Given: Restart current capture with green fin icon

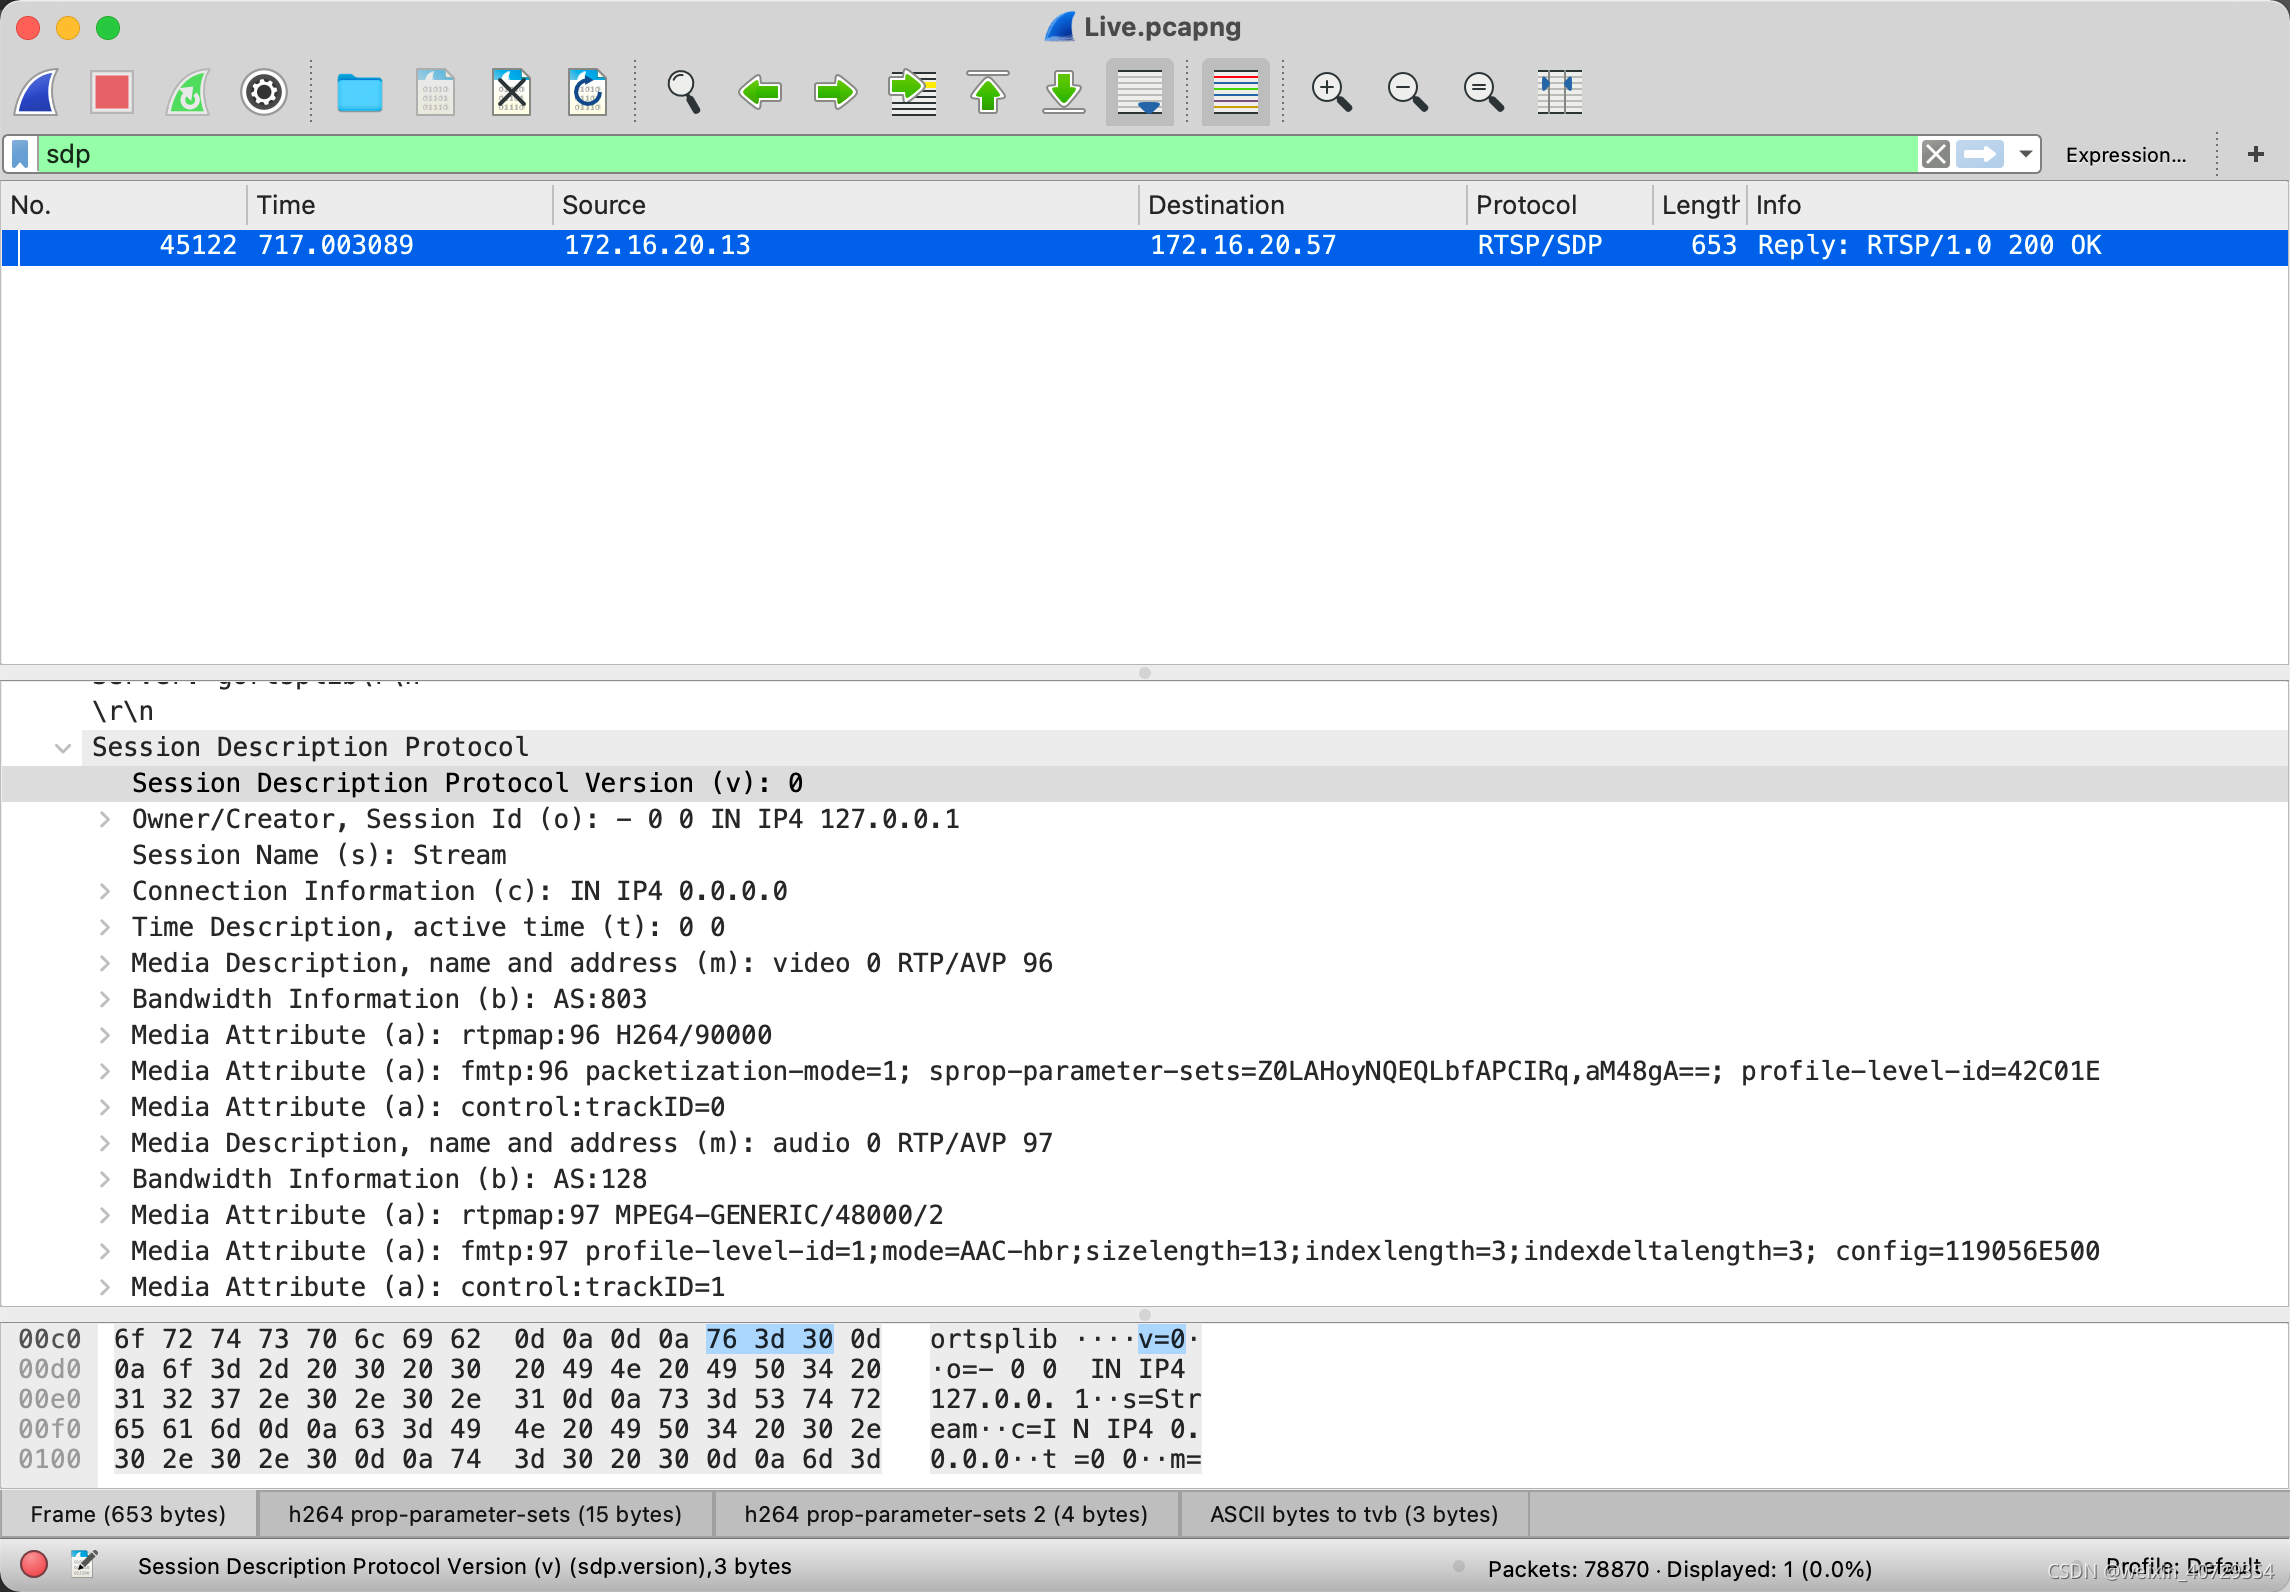Looking at the screenshot, I should [x=188, y=93].
